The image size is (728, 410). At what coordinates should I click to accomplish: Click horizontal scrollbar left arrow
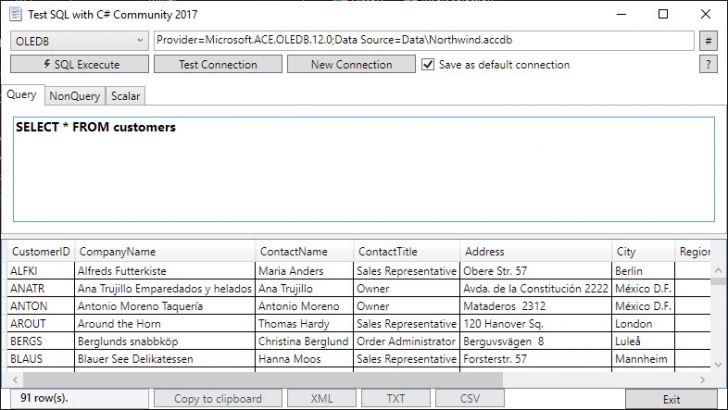coord(15,380)
